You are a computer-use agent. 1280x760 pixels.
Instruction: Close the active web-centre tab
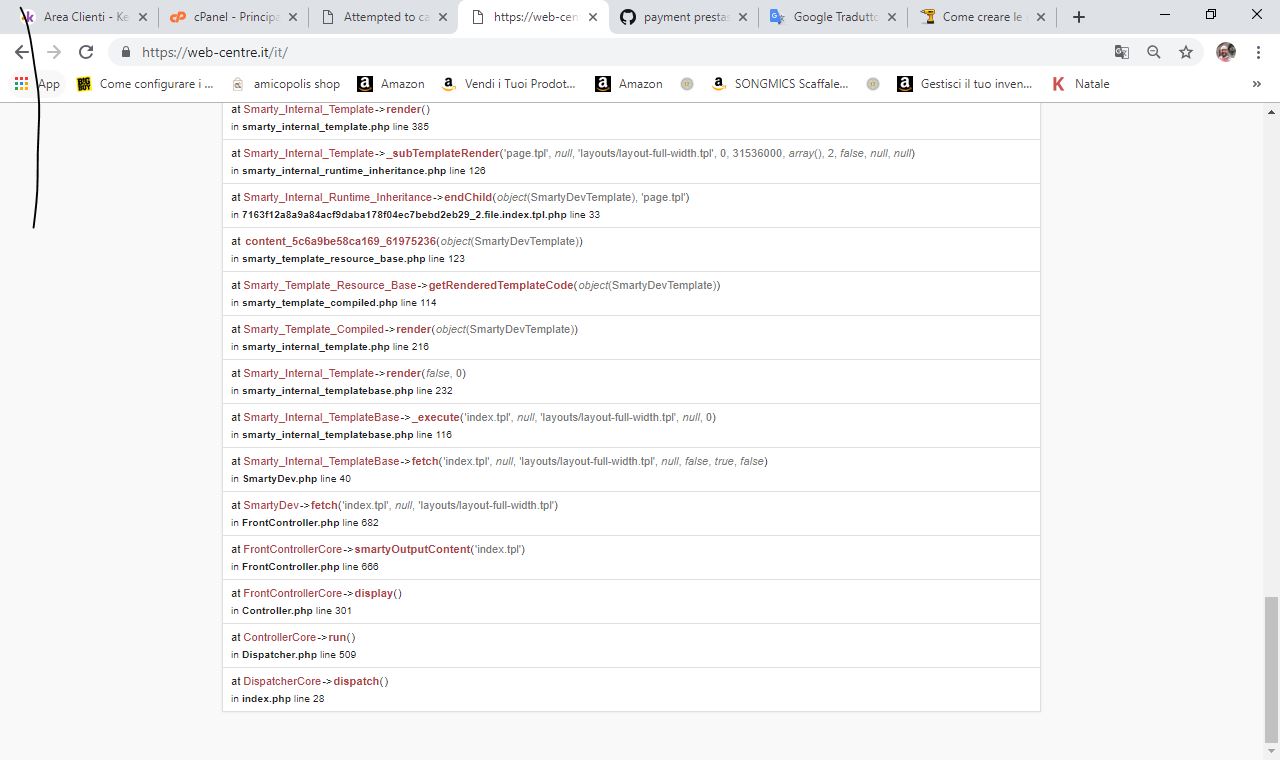pos(593,17)
